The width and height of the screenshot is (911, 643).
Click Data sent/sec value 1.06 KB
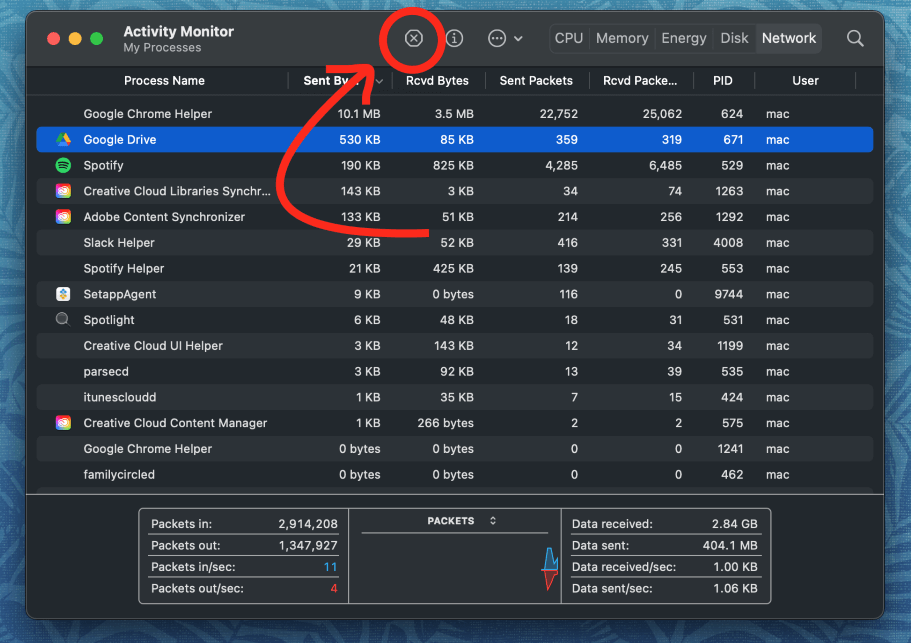[x=735, y=588]
